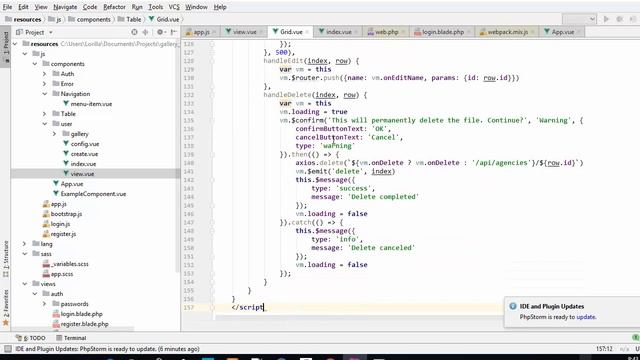Click the Run button in toolbar
This screenshot has height=360, width=640.
click(606, 19)
